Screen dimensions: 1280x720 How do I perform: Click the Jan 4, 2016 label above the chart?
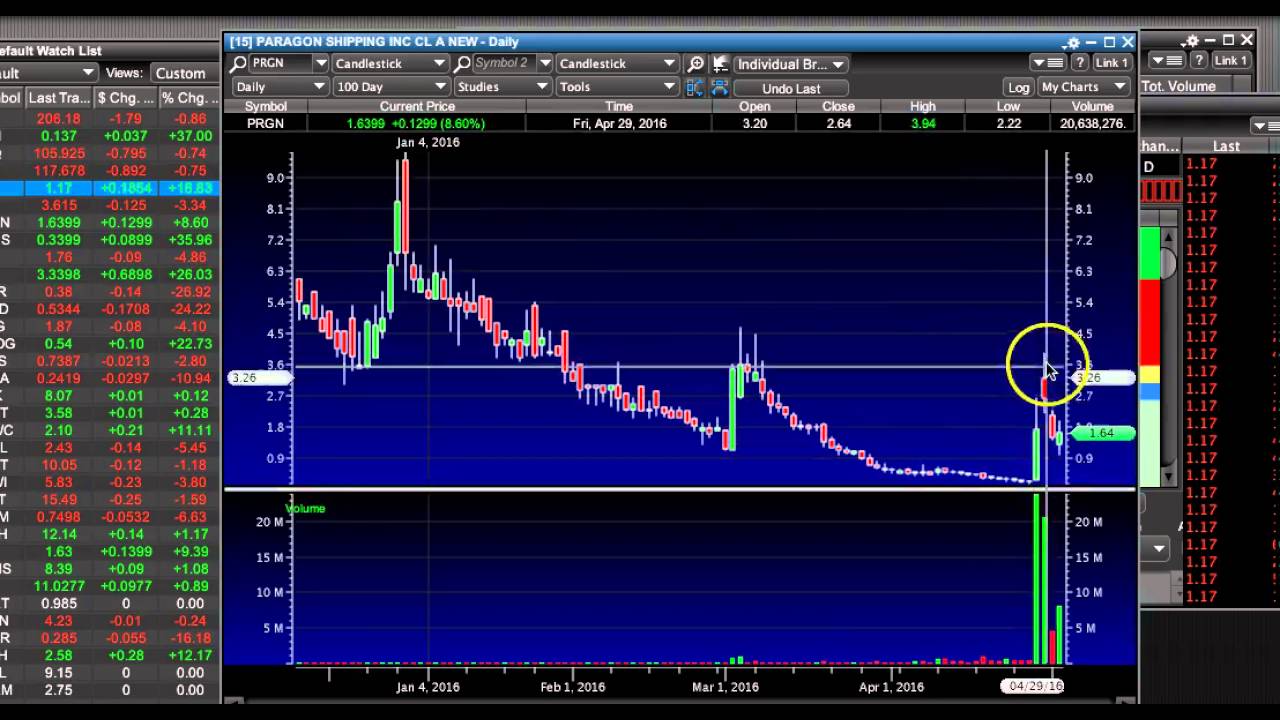(428, 143)
